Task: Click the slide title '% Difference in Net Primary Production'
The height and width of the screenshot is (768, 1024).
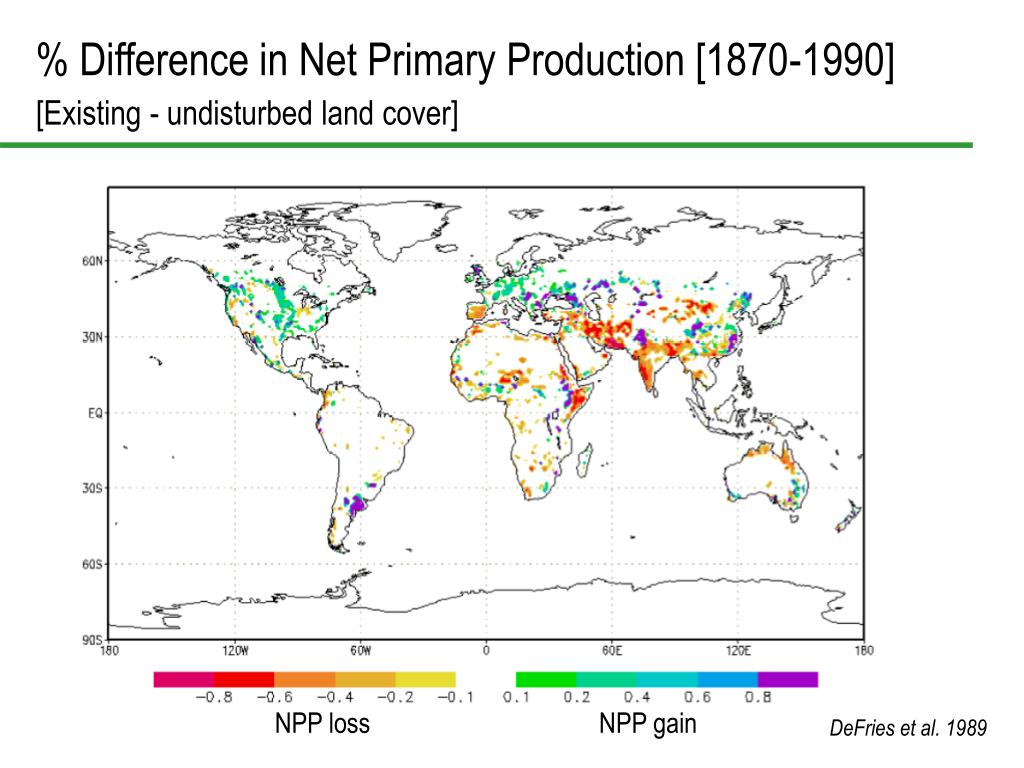Action: coord(362,60)
